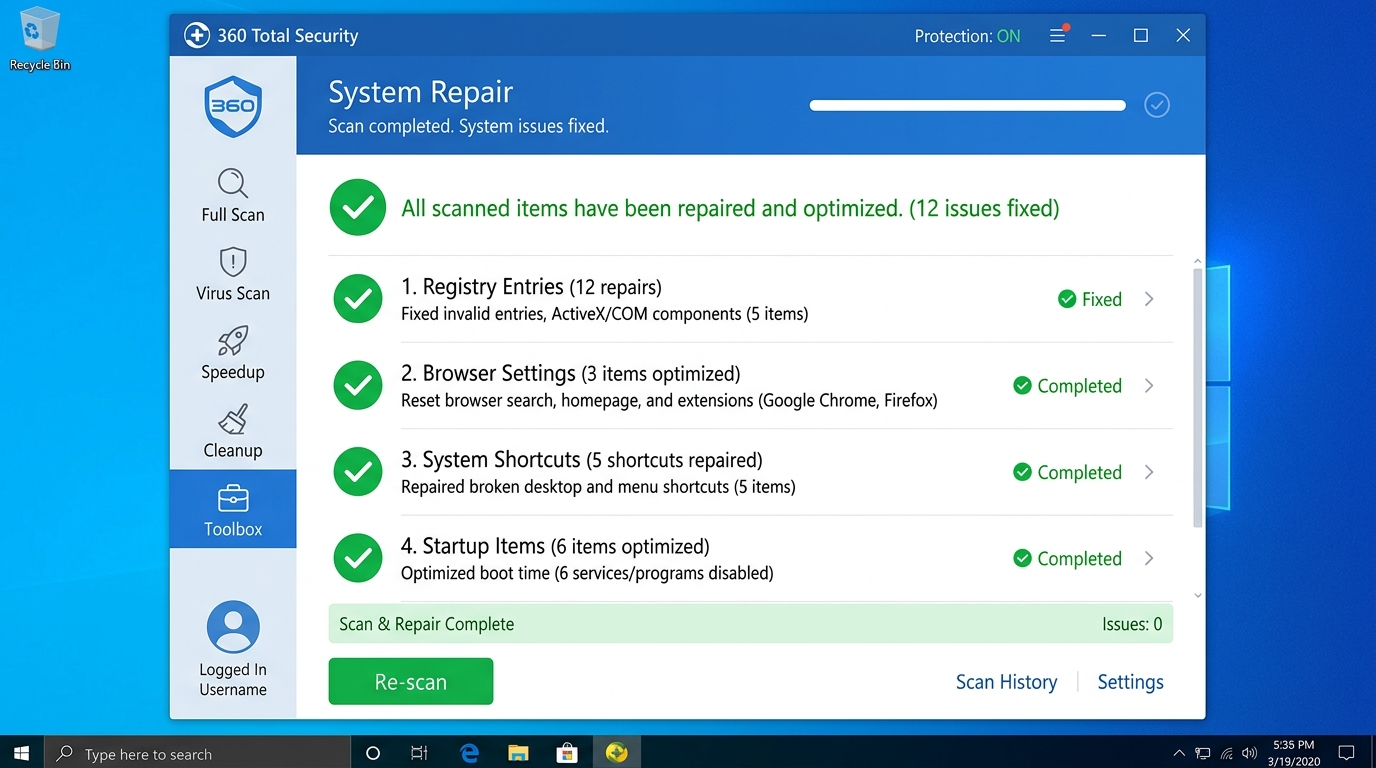The image size is (1376, 768).
Task: Select the Cleanup brush icon
Action: [x=232, y=430]
